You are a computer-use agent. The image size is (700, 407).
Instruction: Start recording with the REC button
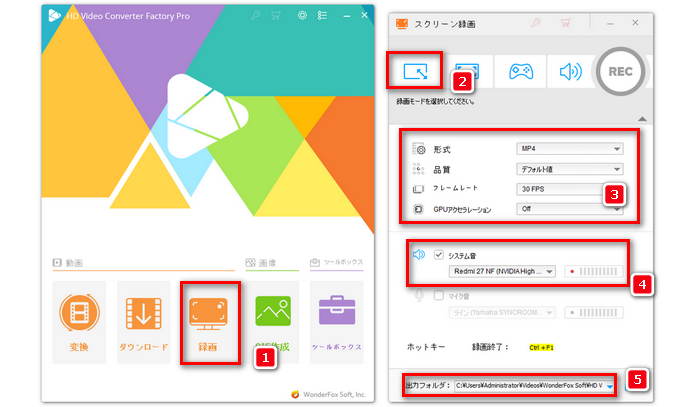(620, 71)
